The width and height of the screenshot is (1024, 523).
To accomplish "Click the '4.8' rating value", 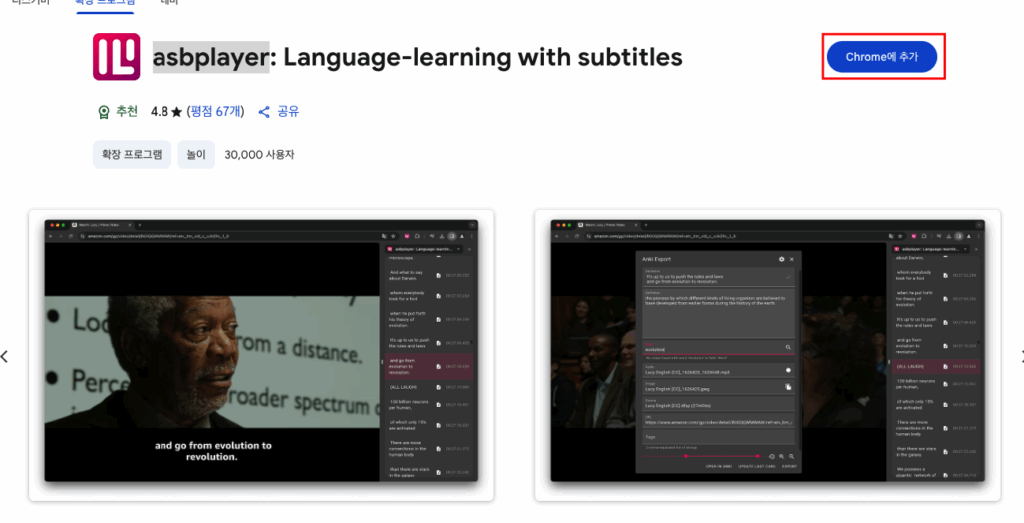I will [159, 112].
